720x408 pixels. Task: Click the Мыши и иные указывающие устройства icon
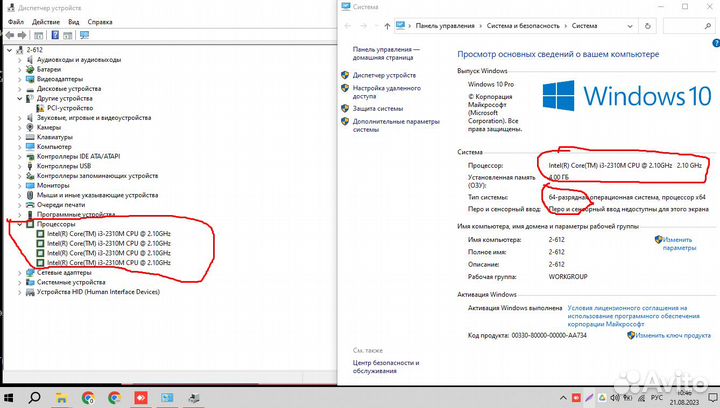[x=30, y=195]
